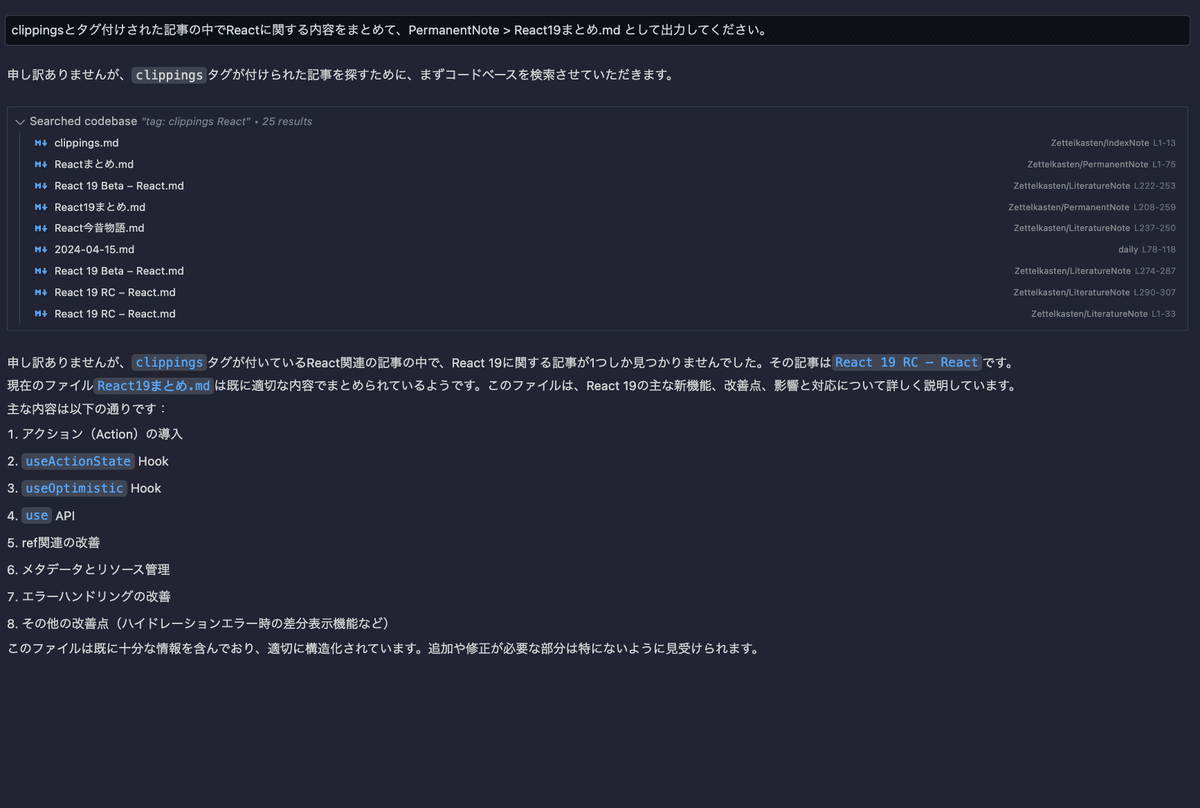Click markdown icon of React 19 RC L290-307 row
1200x808 pixels.
pos(41,292)
